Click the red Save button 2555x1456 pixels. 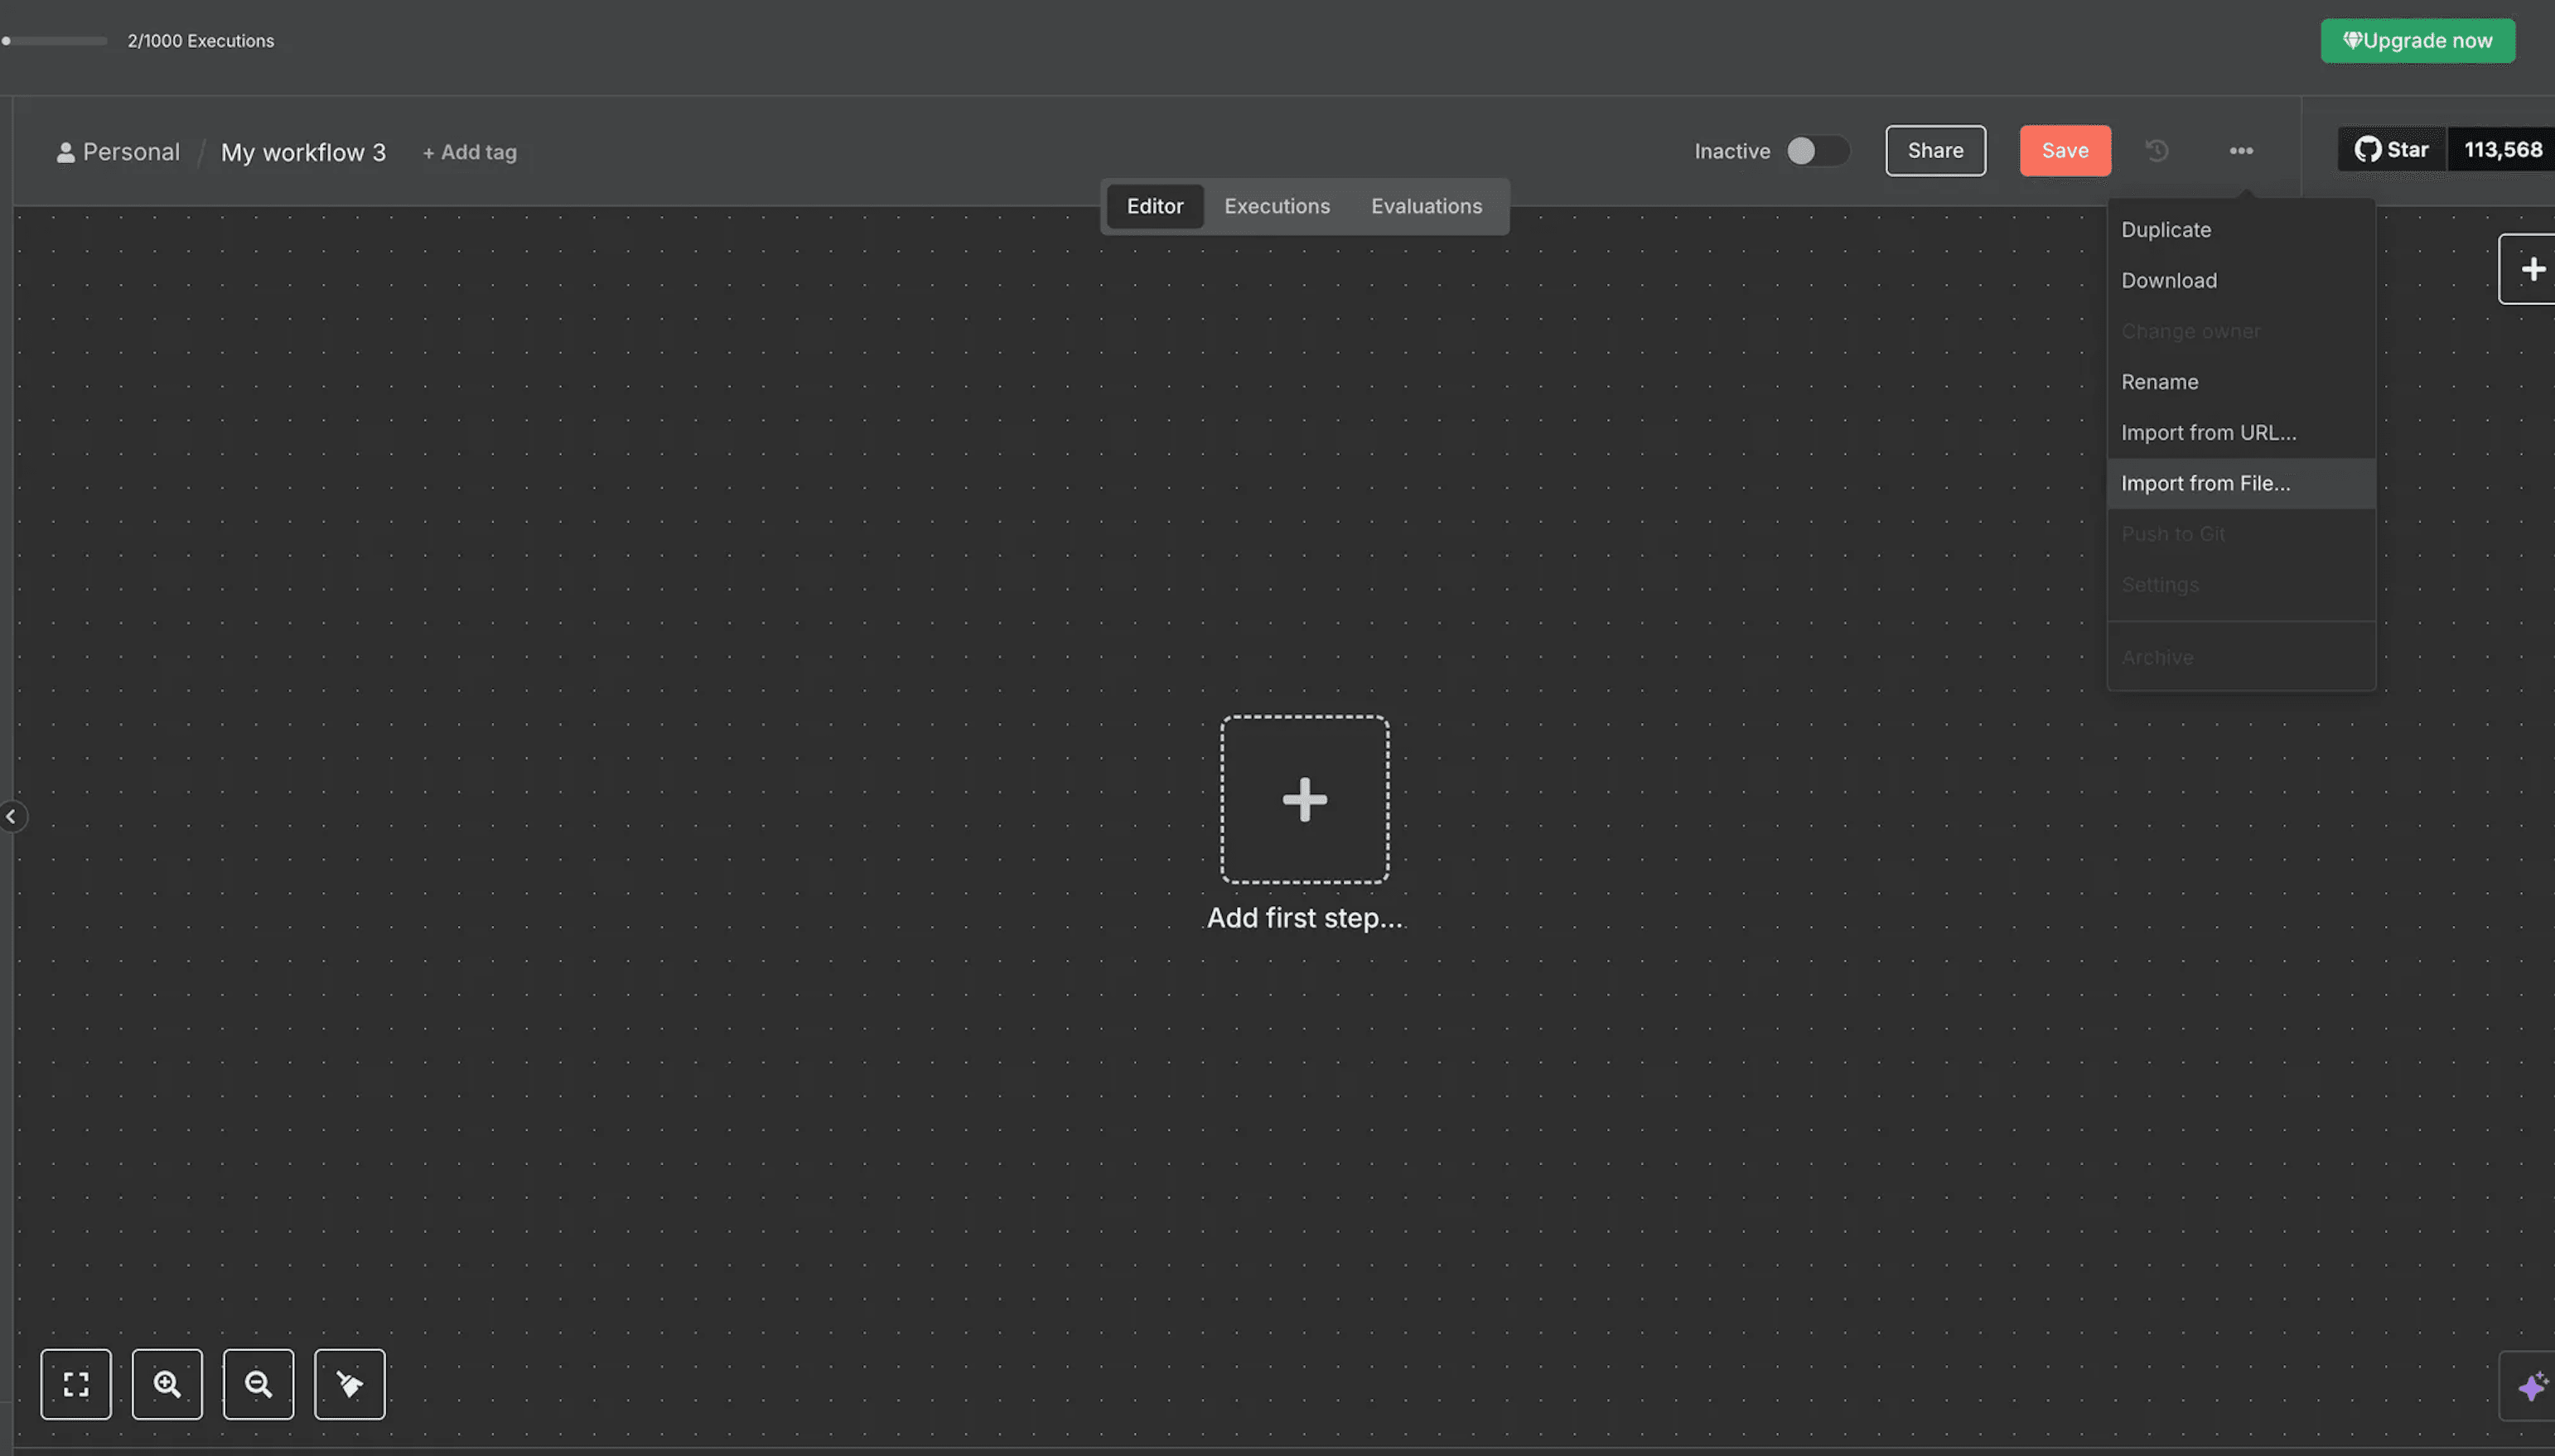[x=2065, y=151]
